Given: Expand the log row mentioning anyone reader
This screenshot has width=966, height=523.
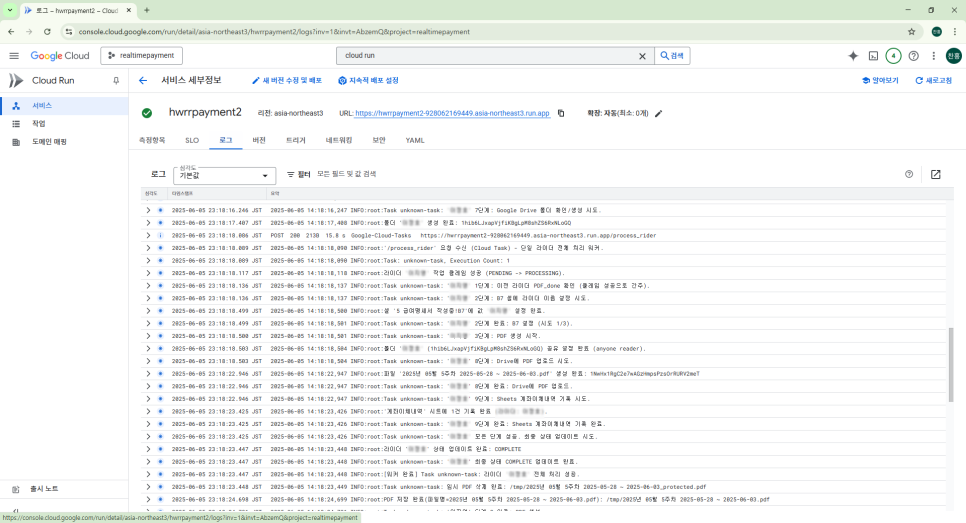Looking at the screenshot, I should click(x=148, y=349).
